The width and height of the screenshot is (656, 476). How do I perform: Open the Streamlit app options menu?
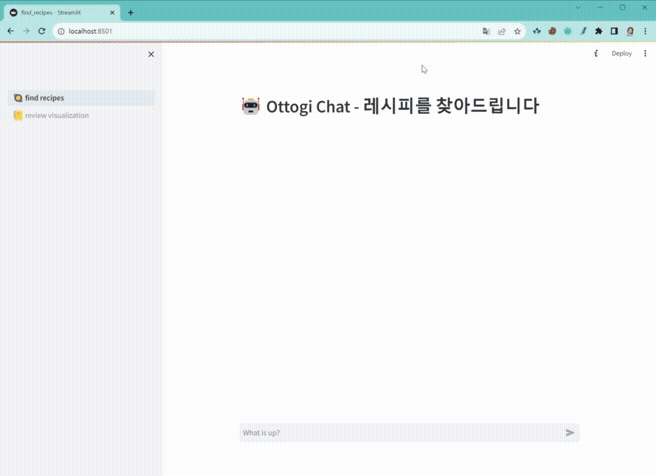645,54
